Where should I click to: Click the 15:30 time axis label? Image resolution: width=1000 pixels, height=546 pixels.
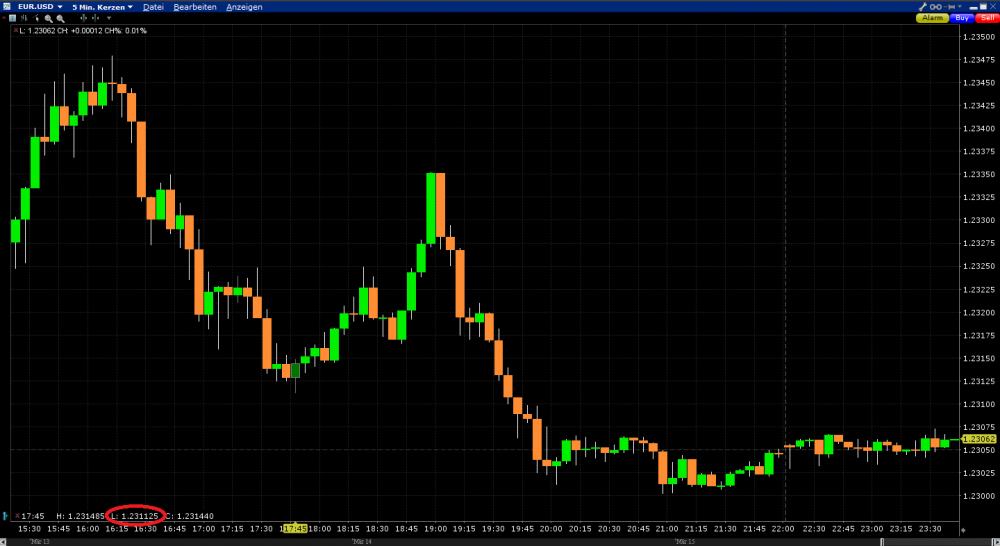pos(29,529)
